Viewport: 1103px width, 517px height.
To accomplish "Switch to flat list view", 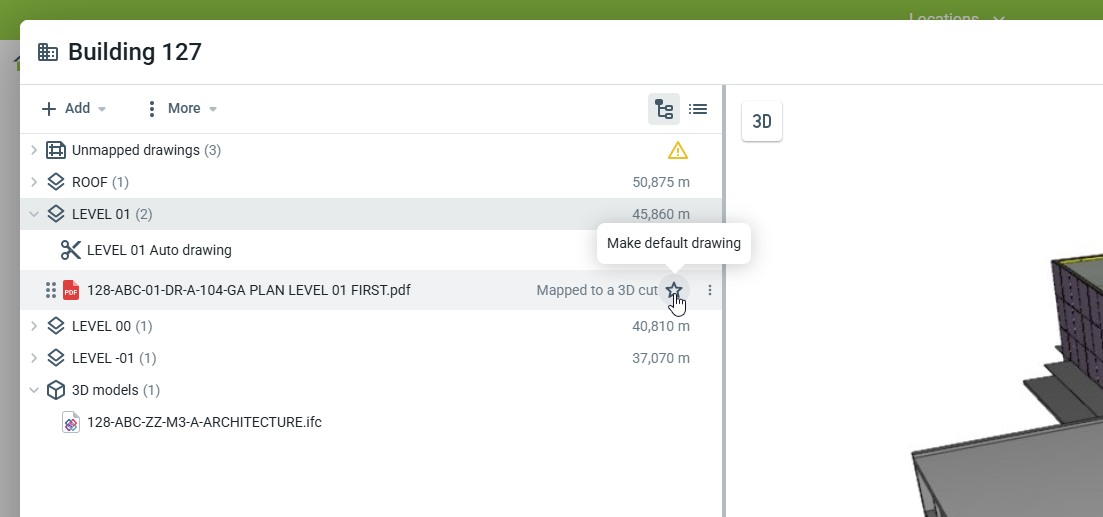I will 698,109.
